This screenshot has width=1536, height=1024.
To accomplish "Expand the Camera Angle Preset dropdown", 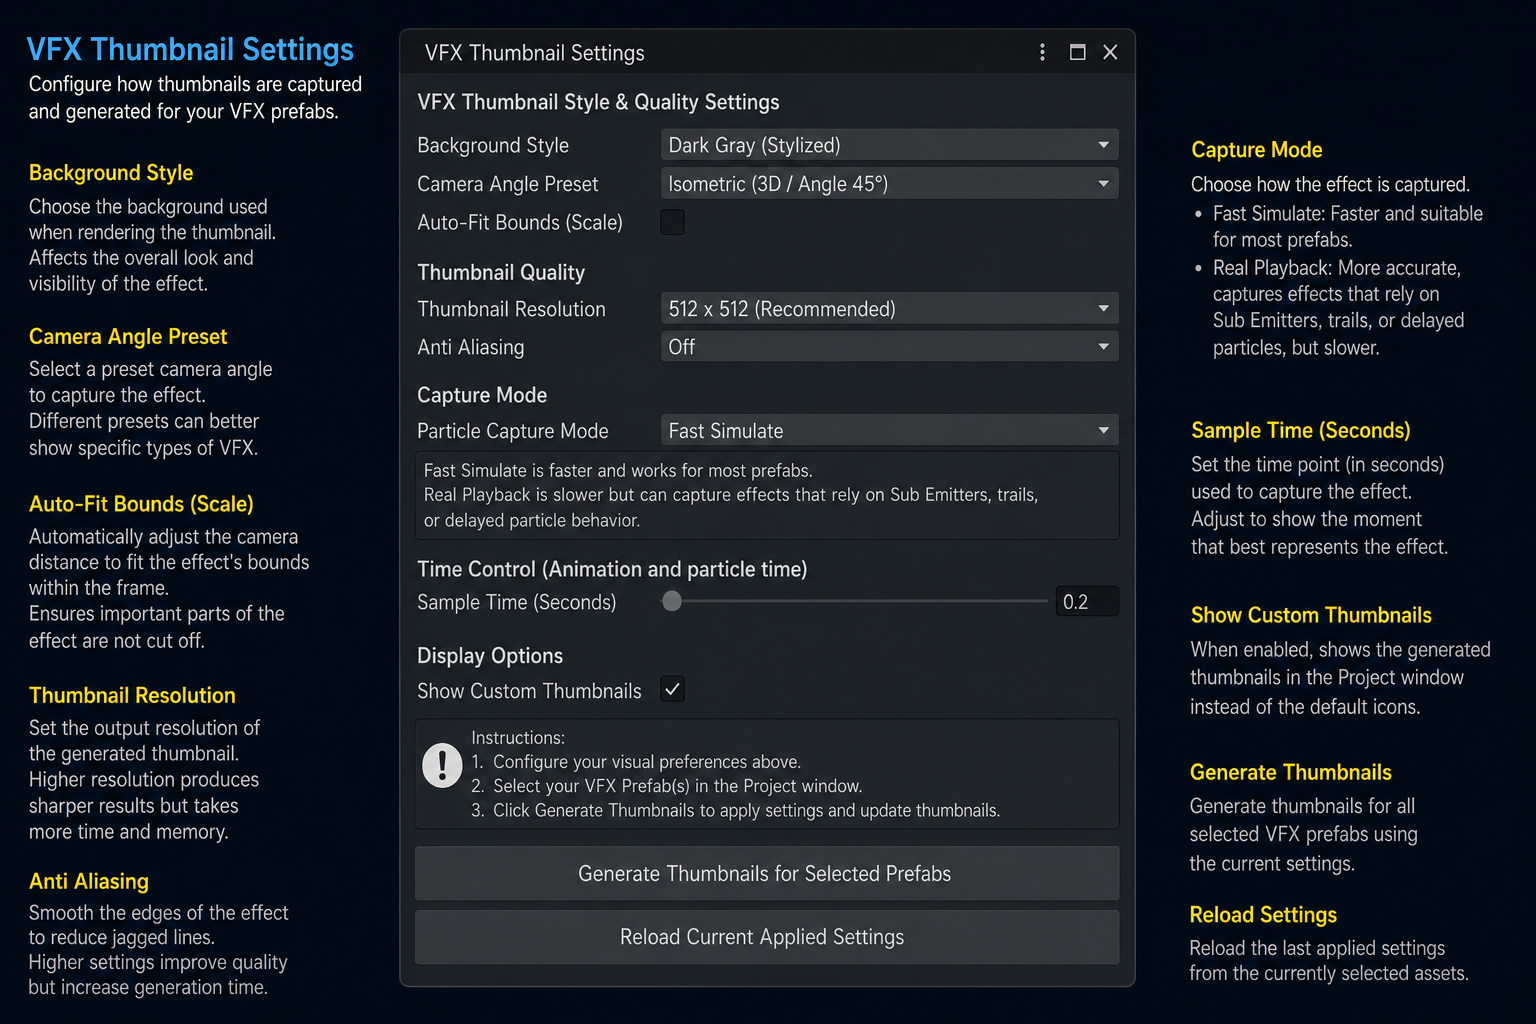I will coord(889,184).
